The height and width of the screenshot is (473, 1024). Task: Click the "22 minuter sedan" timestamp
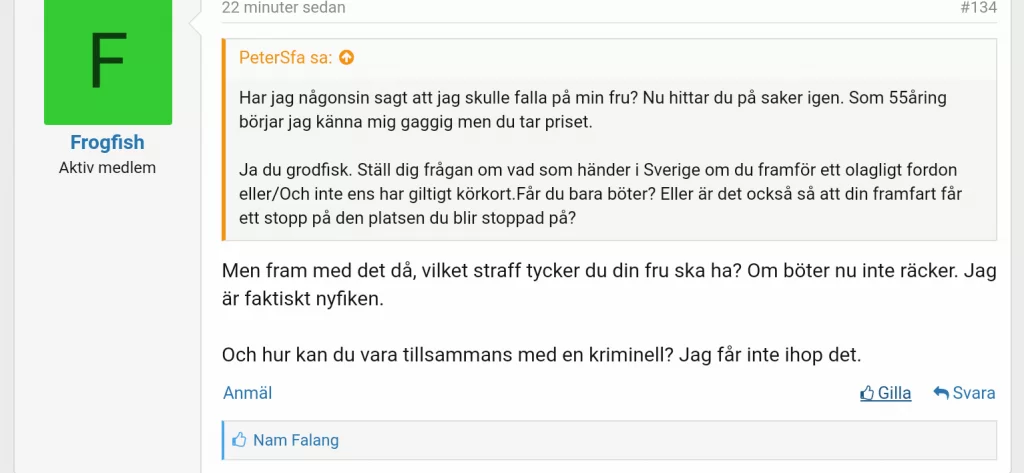click(283, 8)
